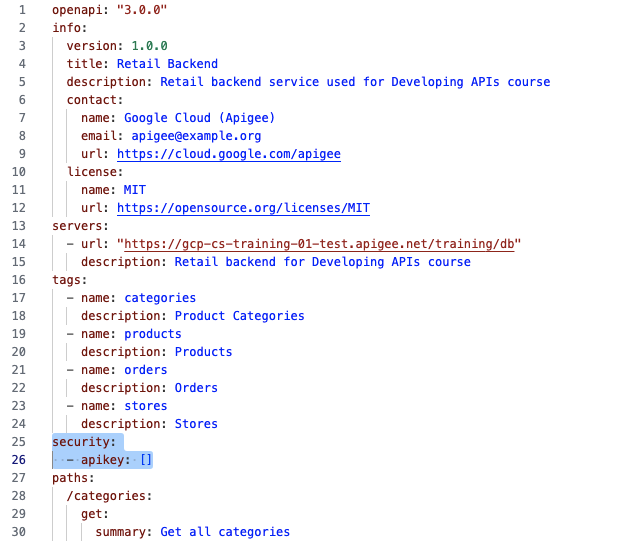Click the tag name products

coord(152,334)
